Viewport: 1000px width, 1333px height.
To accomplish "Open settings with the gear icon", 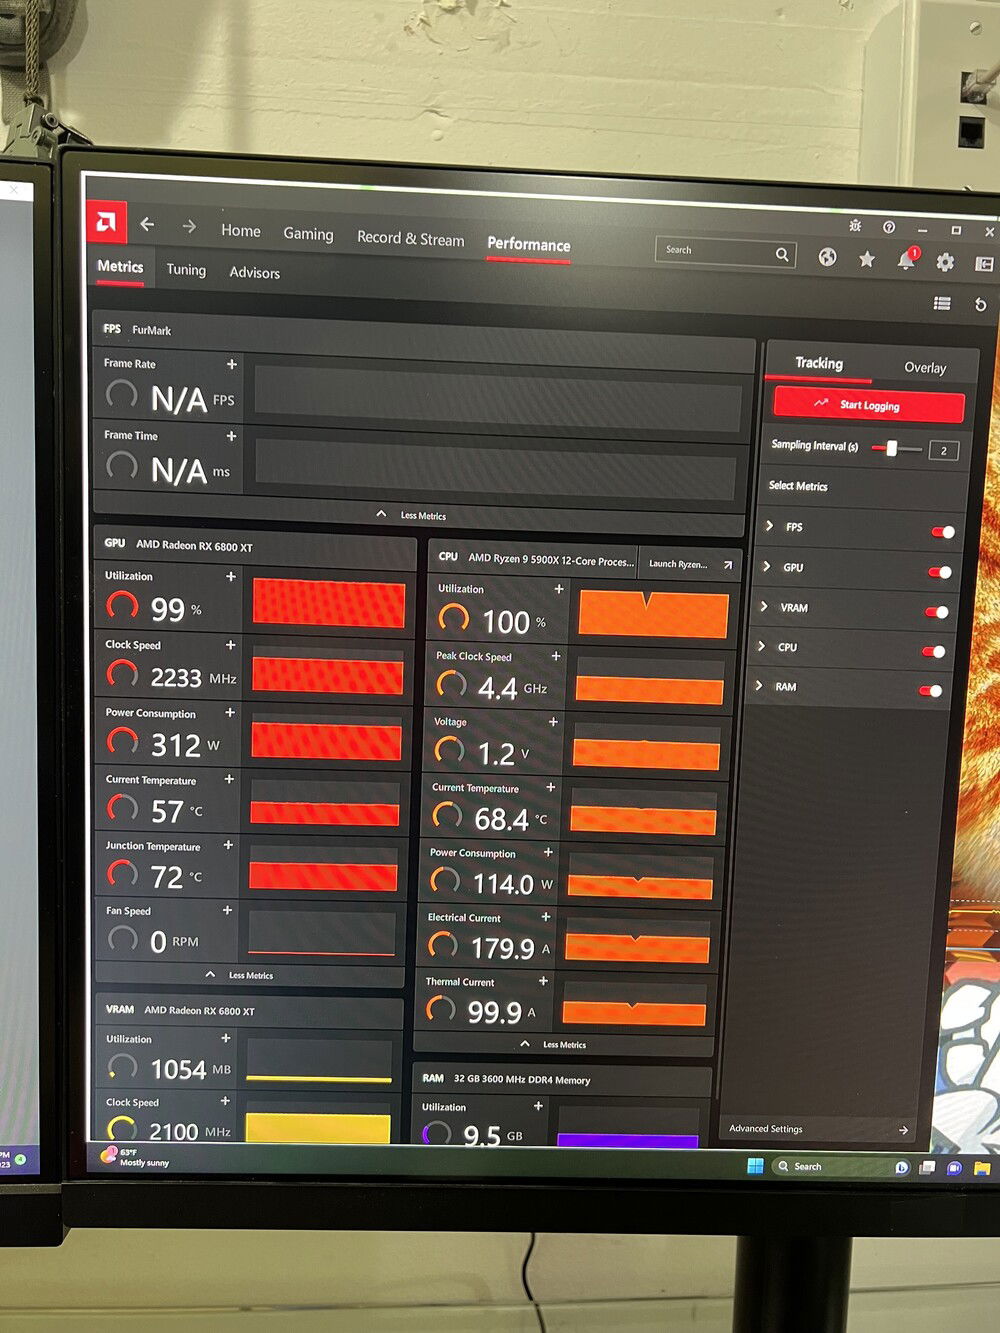I will pyautogui.click(x=945, y=262).
